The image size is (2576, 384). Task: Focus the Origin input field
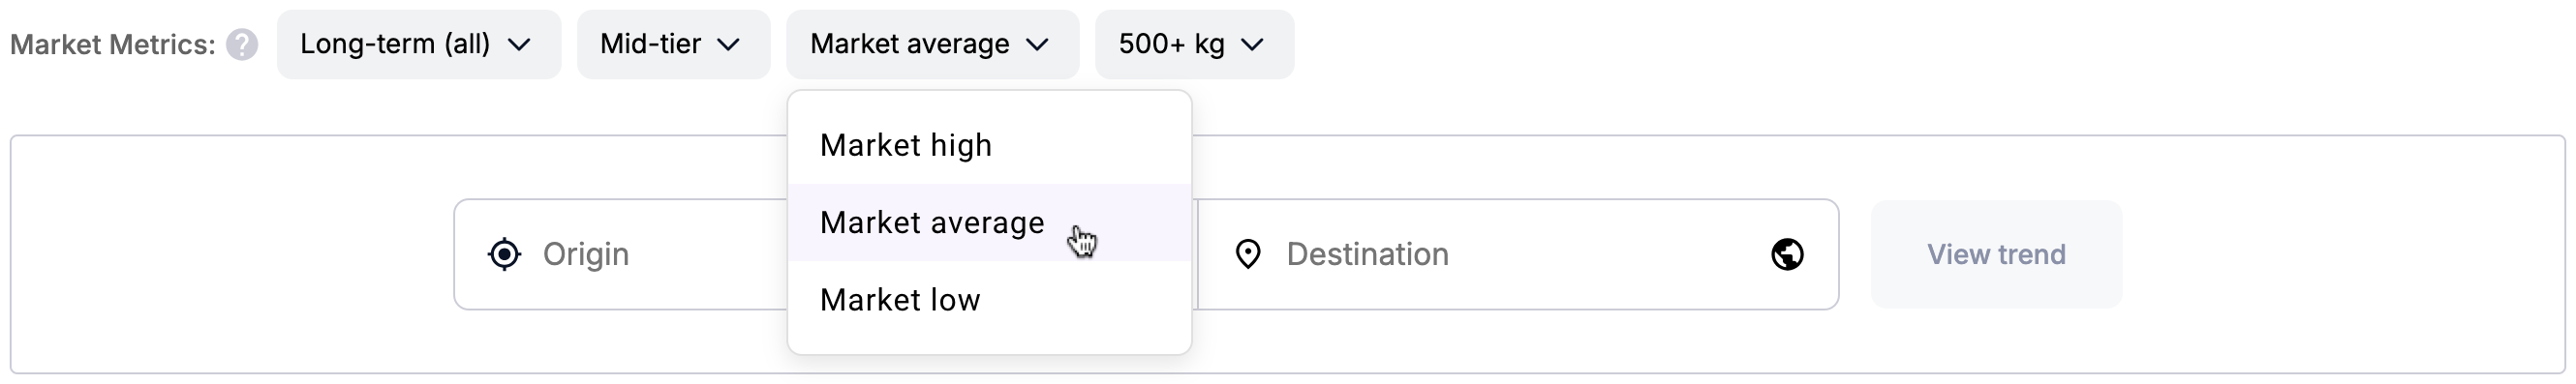[x=621, y=254]
